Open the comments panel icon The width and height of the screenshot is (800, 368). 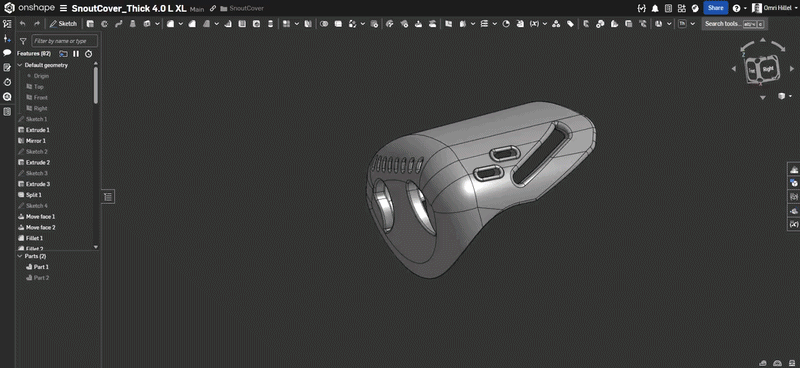click(7, 53)
